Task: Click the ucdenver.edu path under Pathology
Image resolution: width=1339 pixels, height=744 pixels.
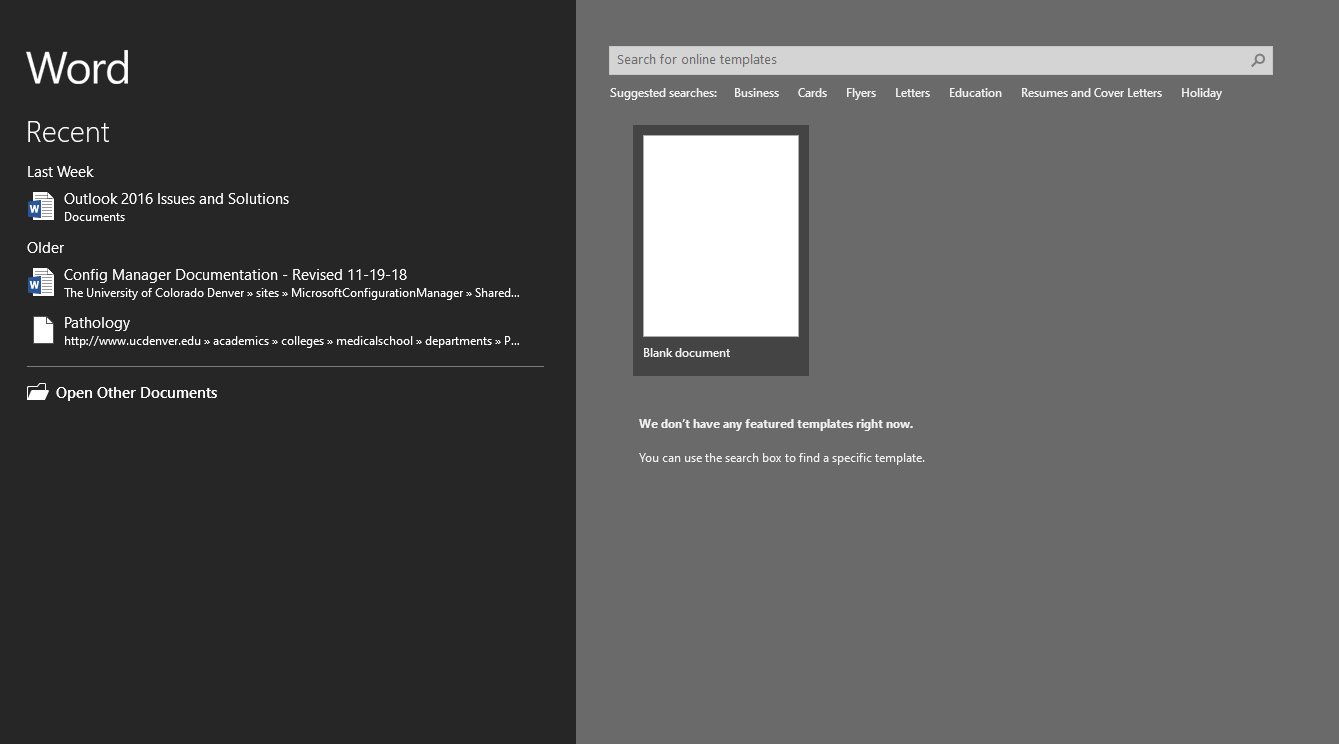Action: point(292,341)
